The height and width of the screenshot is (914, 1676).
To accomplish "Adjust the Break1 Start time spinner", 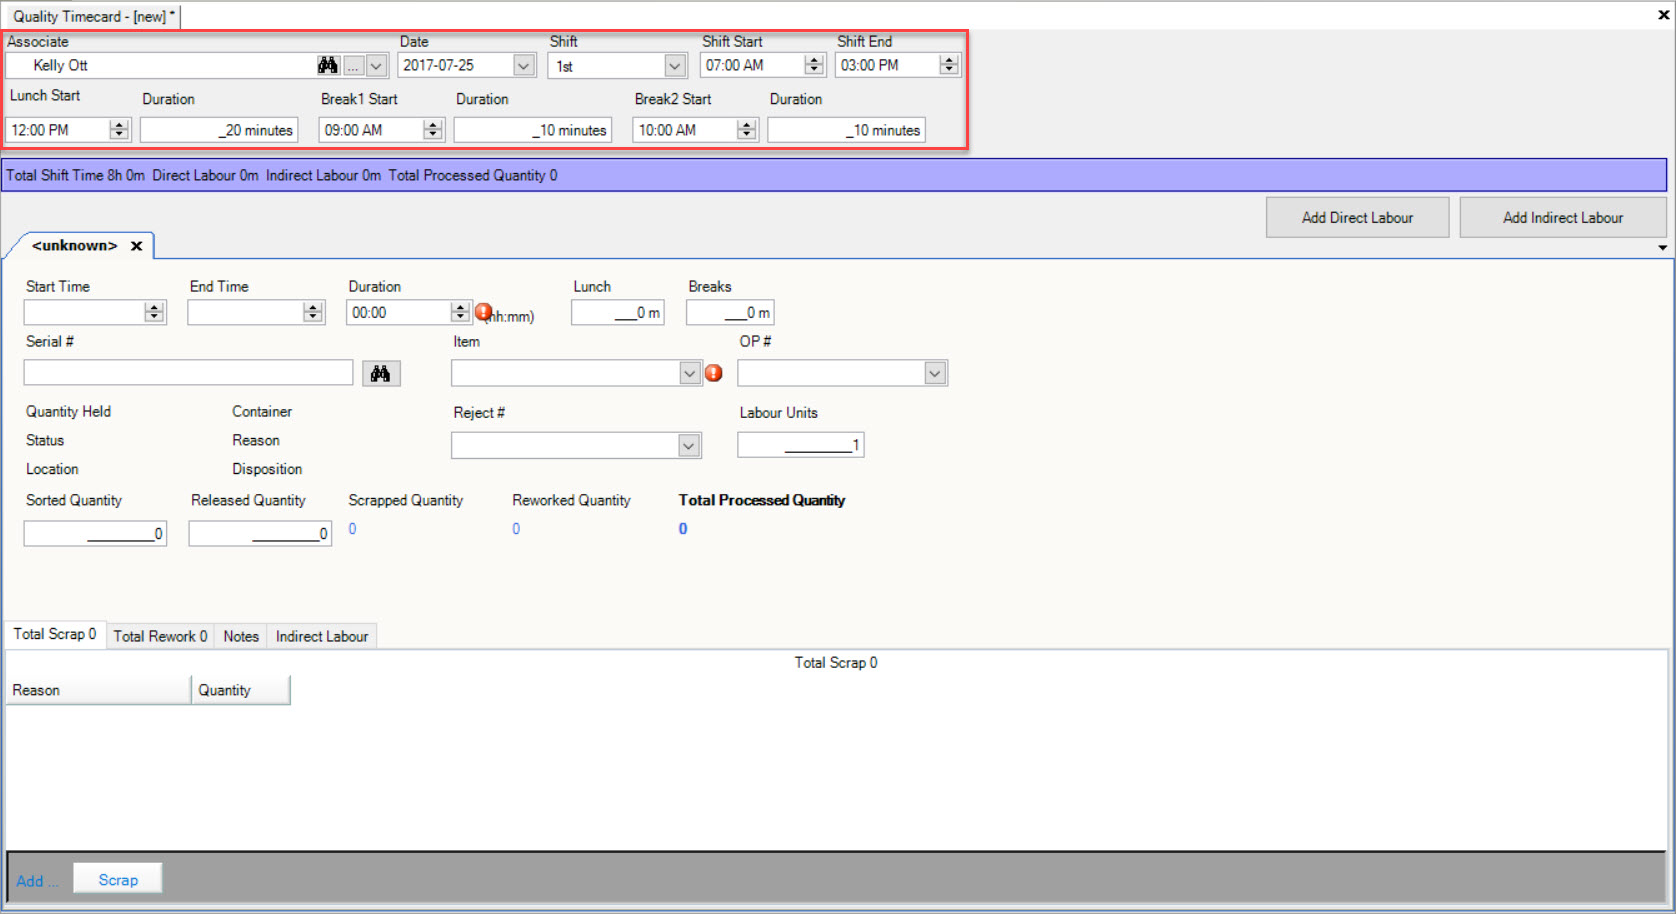I will (433, 130).
